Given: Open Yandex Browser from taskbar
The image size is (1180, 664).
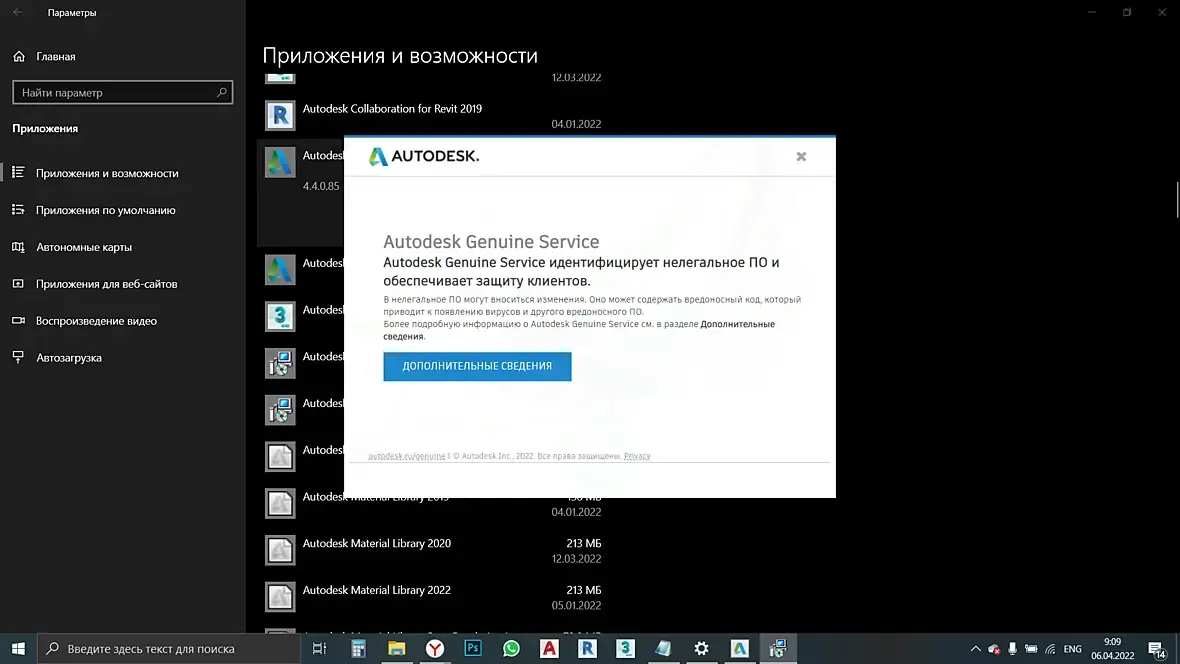Looking at the screenshot, I should tap(435, 648).
